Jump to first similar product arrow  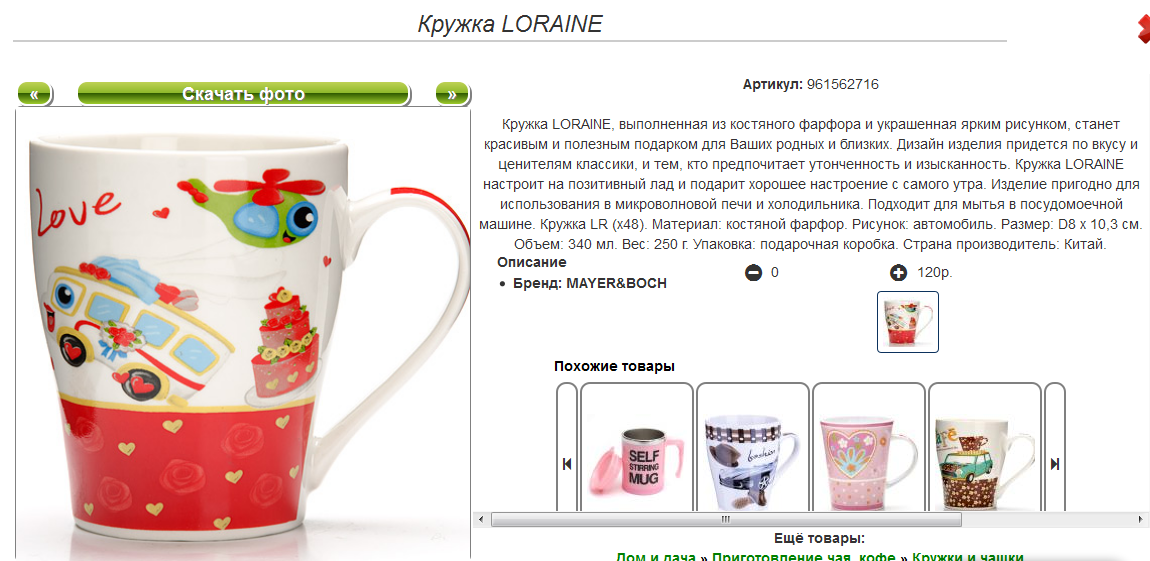(x=567, y=463)
